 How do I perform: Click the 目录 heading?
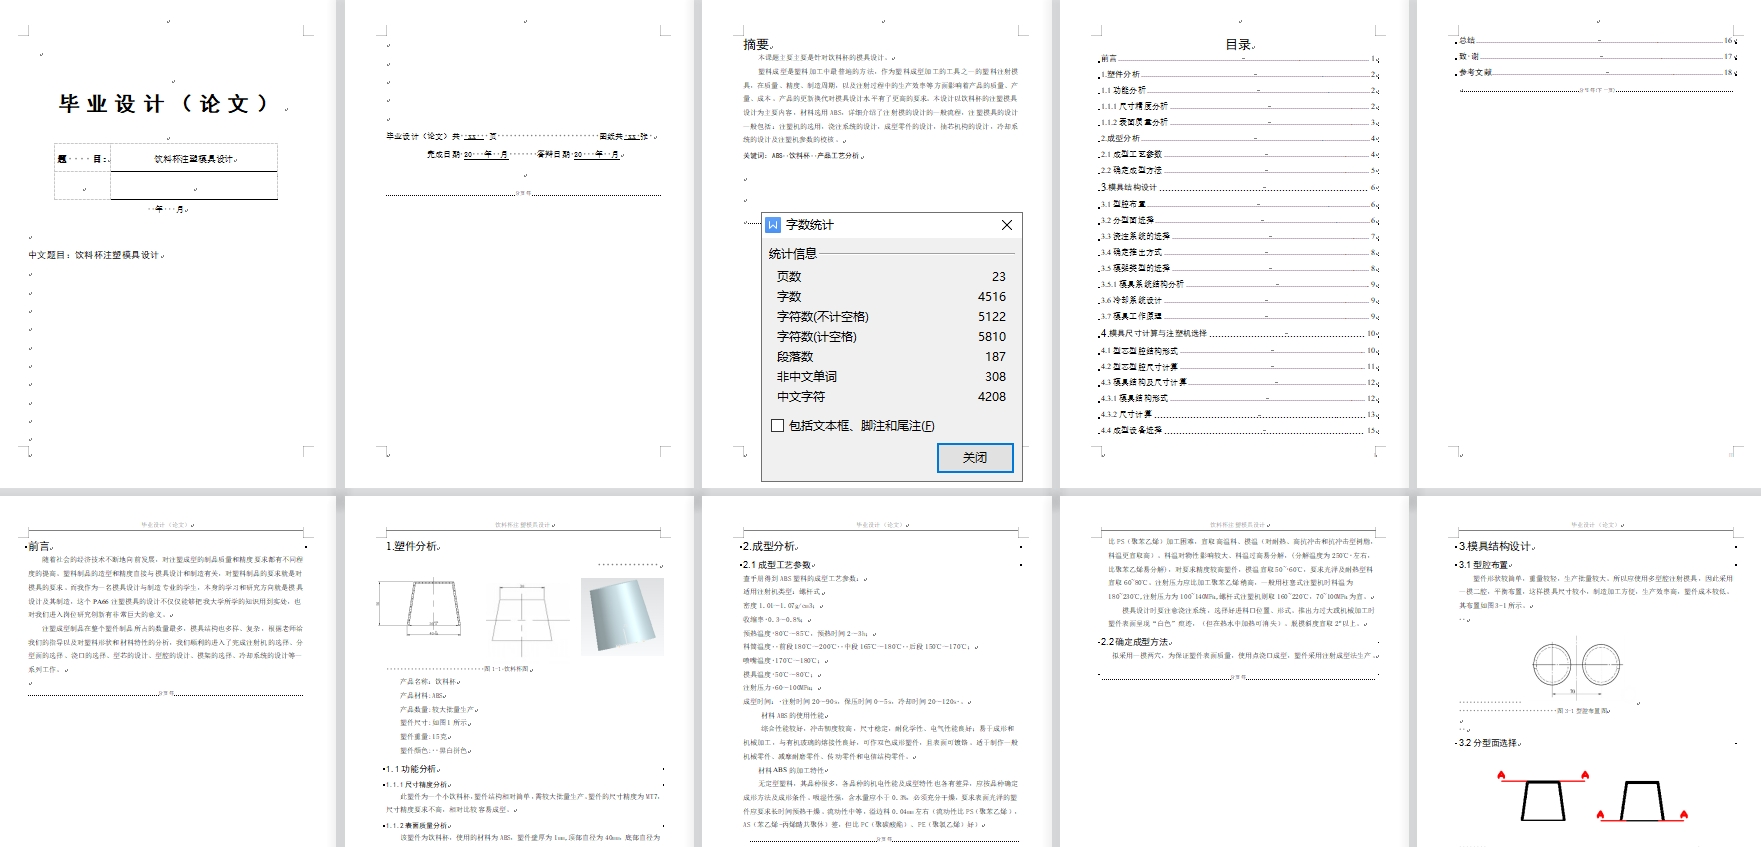tap(1238, 45)
